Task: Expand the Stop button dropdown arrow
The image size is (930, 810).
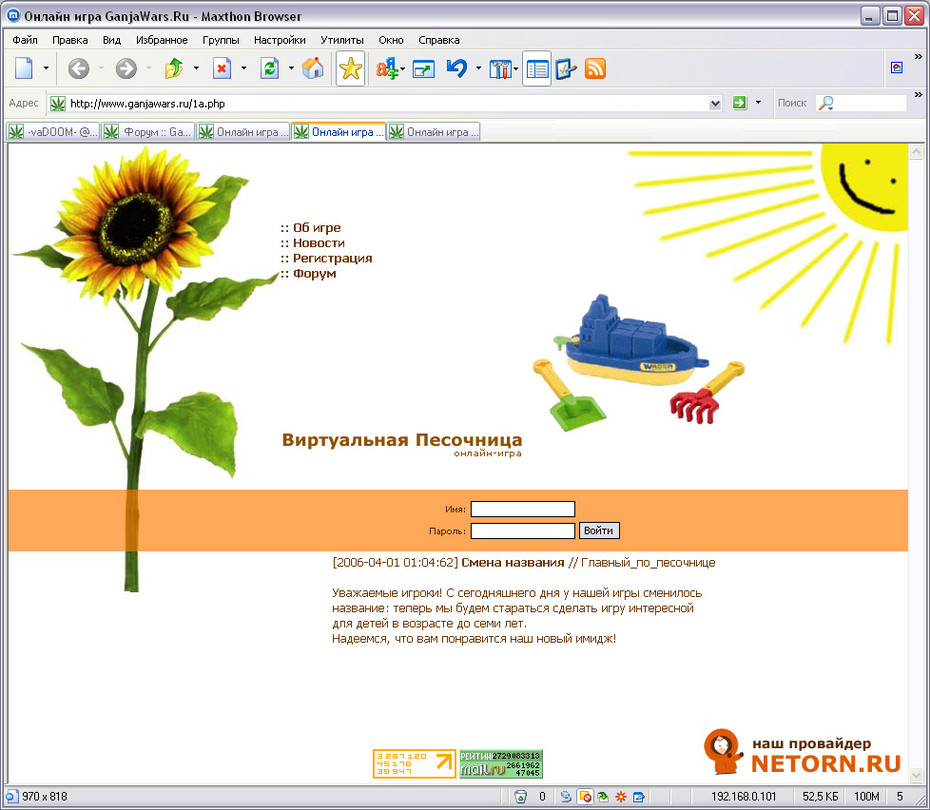Action: pyautogui.click(x=243, y=68)
